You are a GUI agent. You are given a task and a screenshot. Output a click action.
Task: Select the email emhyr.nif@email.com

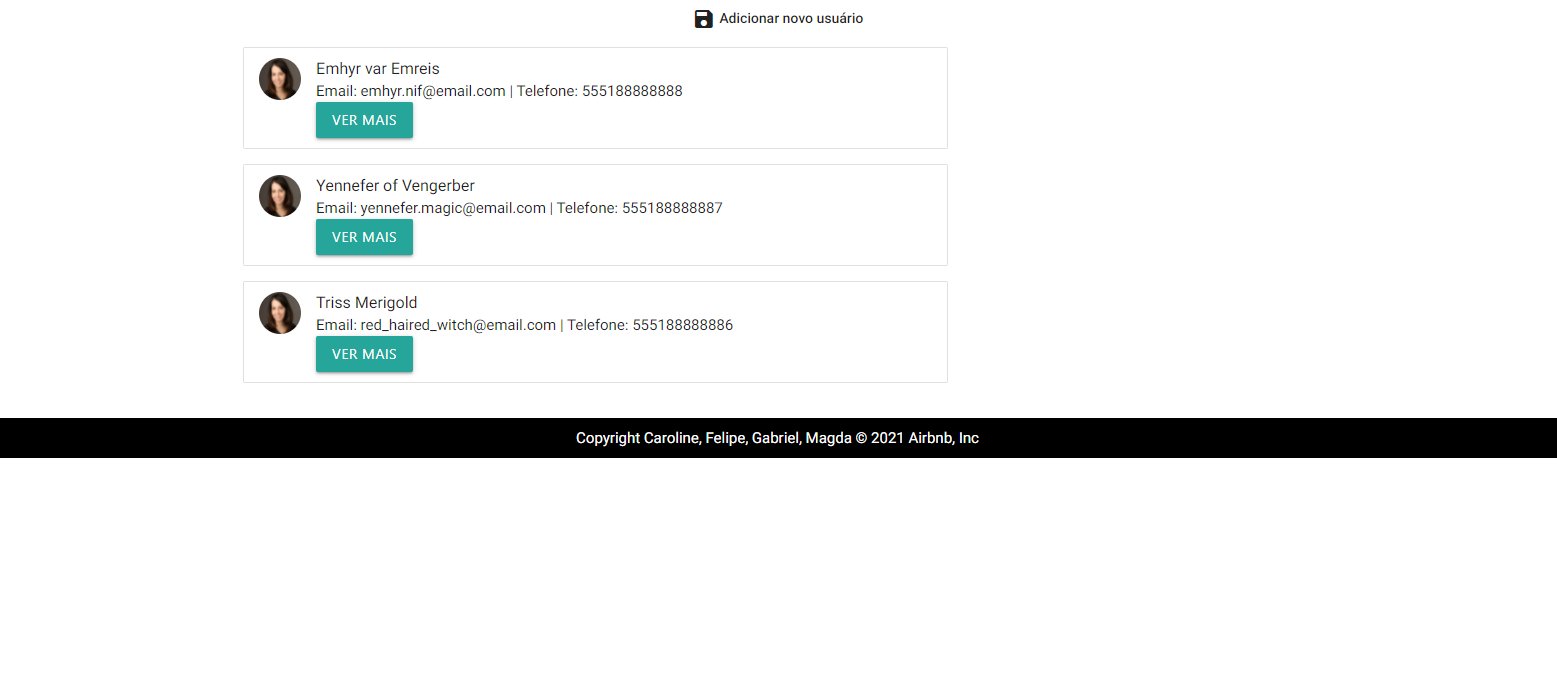(x=433, y=90)
